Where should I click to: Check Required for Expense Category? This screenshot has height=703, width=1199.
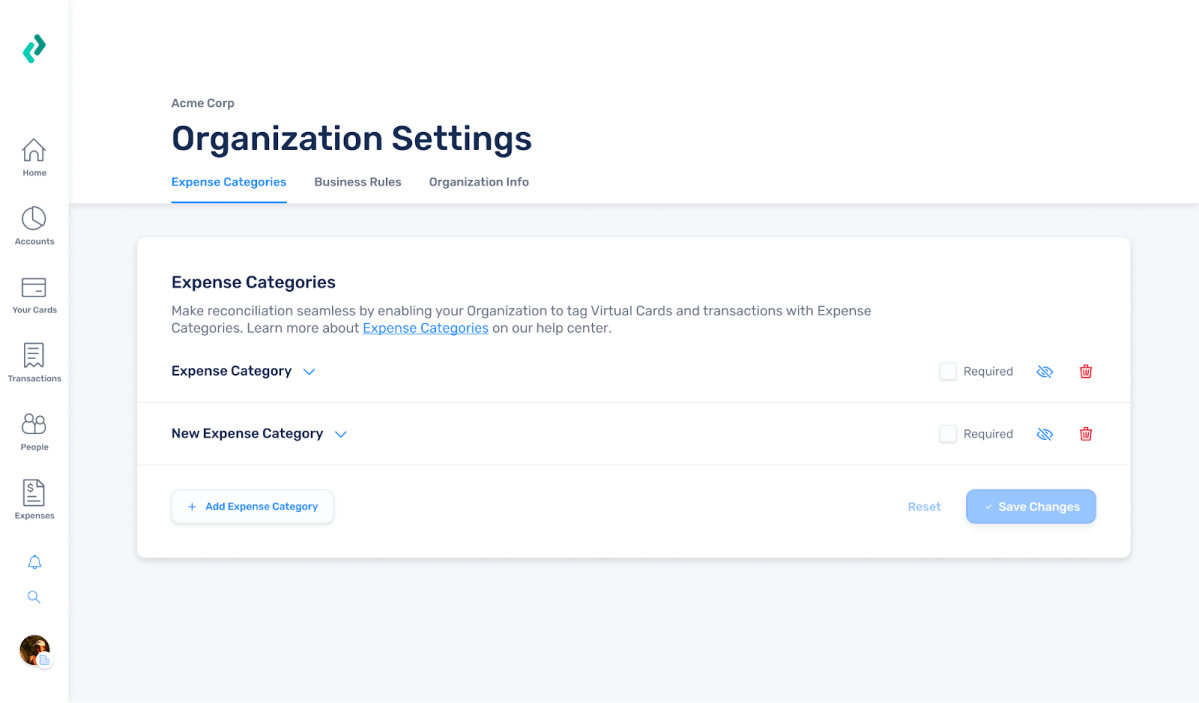click(948, 371)
